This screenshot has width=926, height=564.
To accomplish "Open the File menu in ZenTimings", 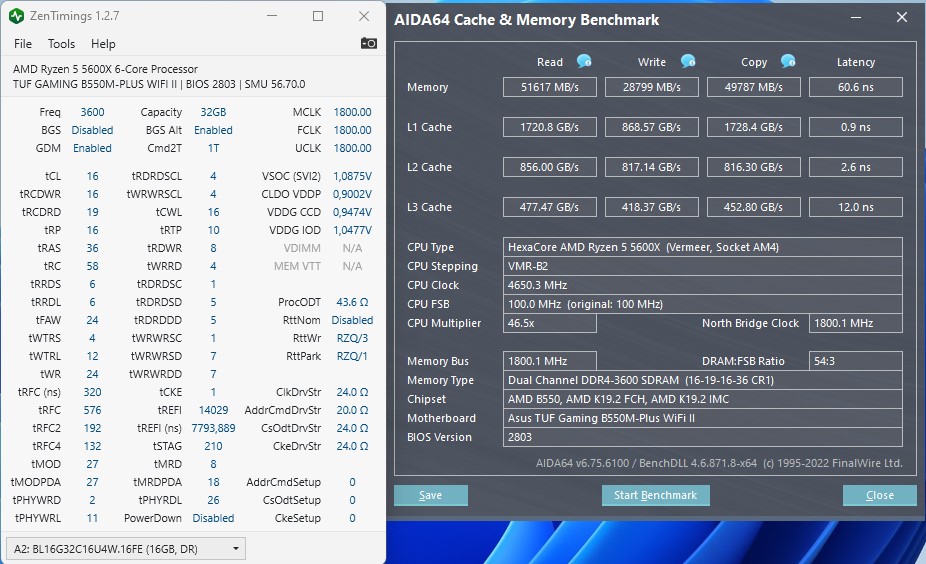I will (22, 44).
